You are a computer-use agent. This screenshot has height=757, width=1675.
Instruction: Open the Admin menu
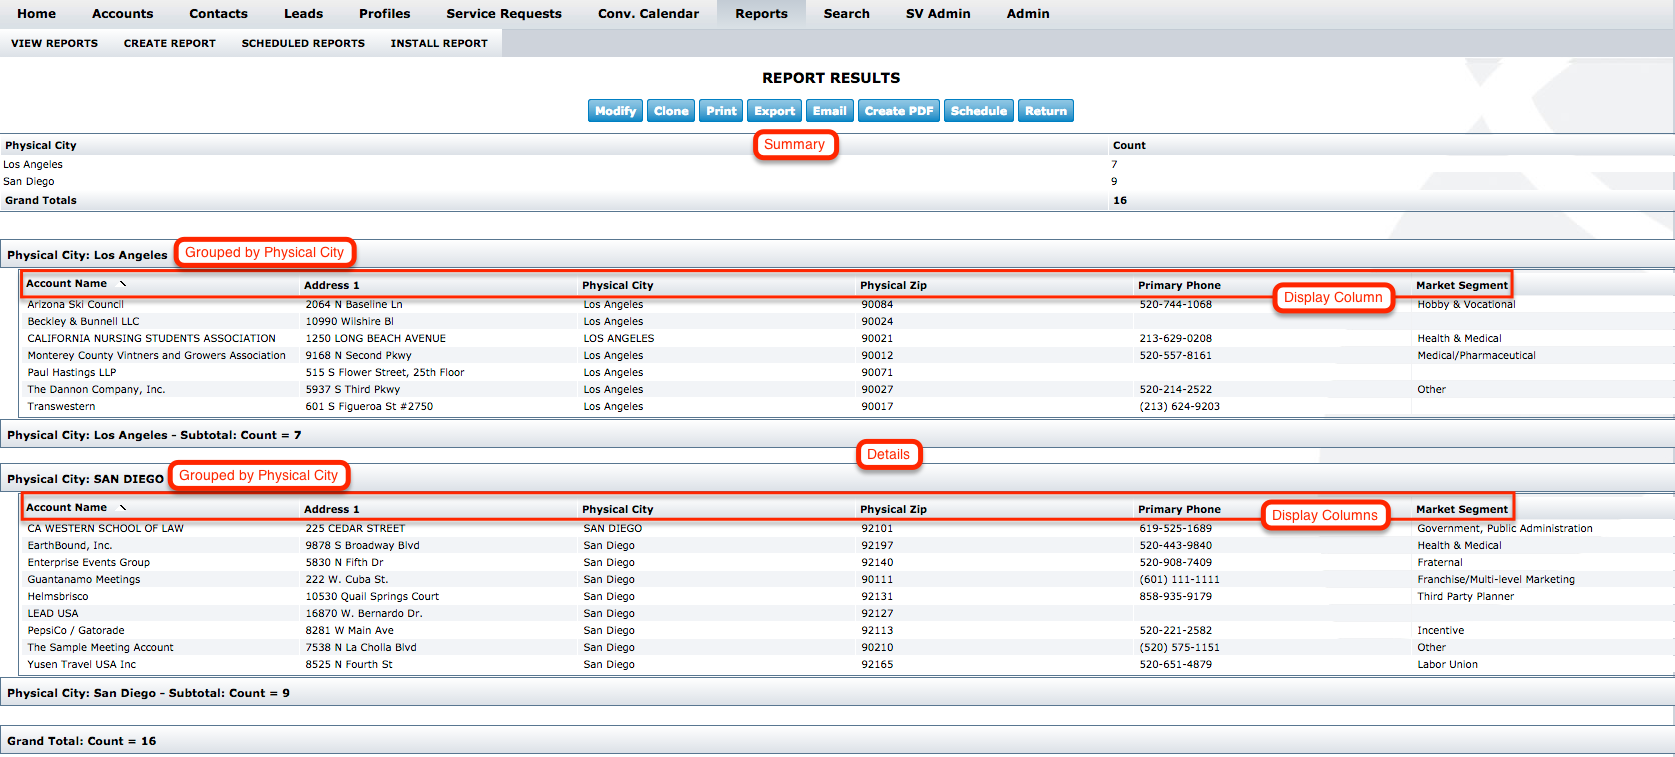point(1027,14)
